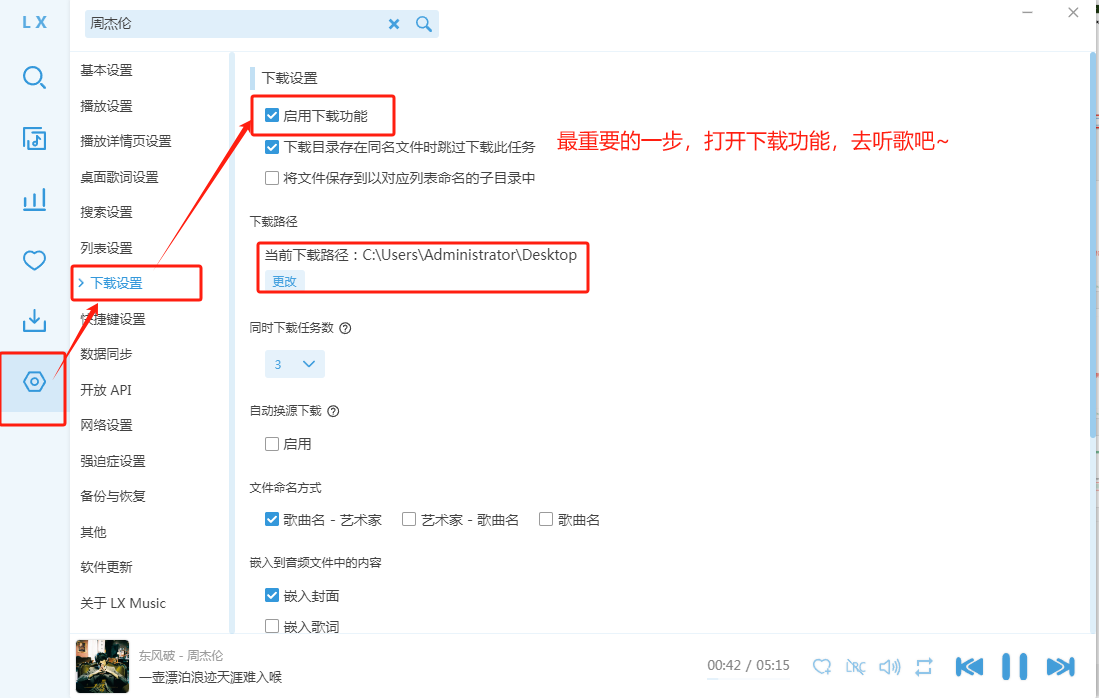Go to 快捷键设置 settings section

(113, 319)
